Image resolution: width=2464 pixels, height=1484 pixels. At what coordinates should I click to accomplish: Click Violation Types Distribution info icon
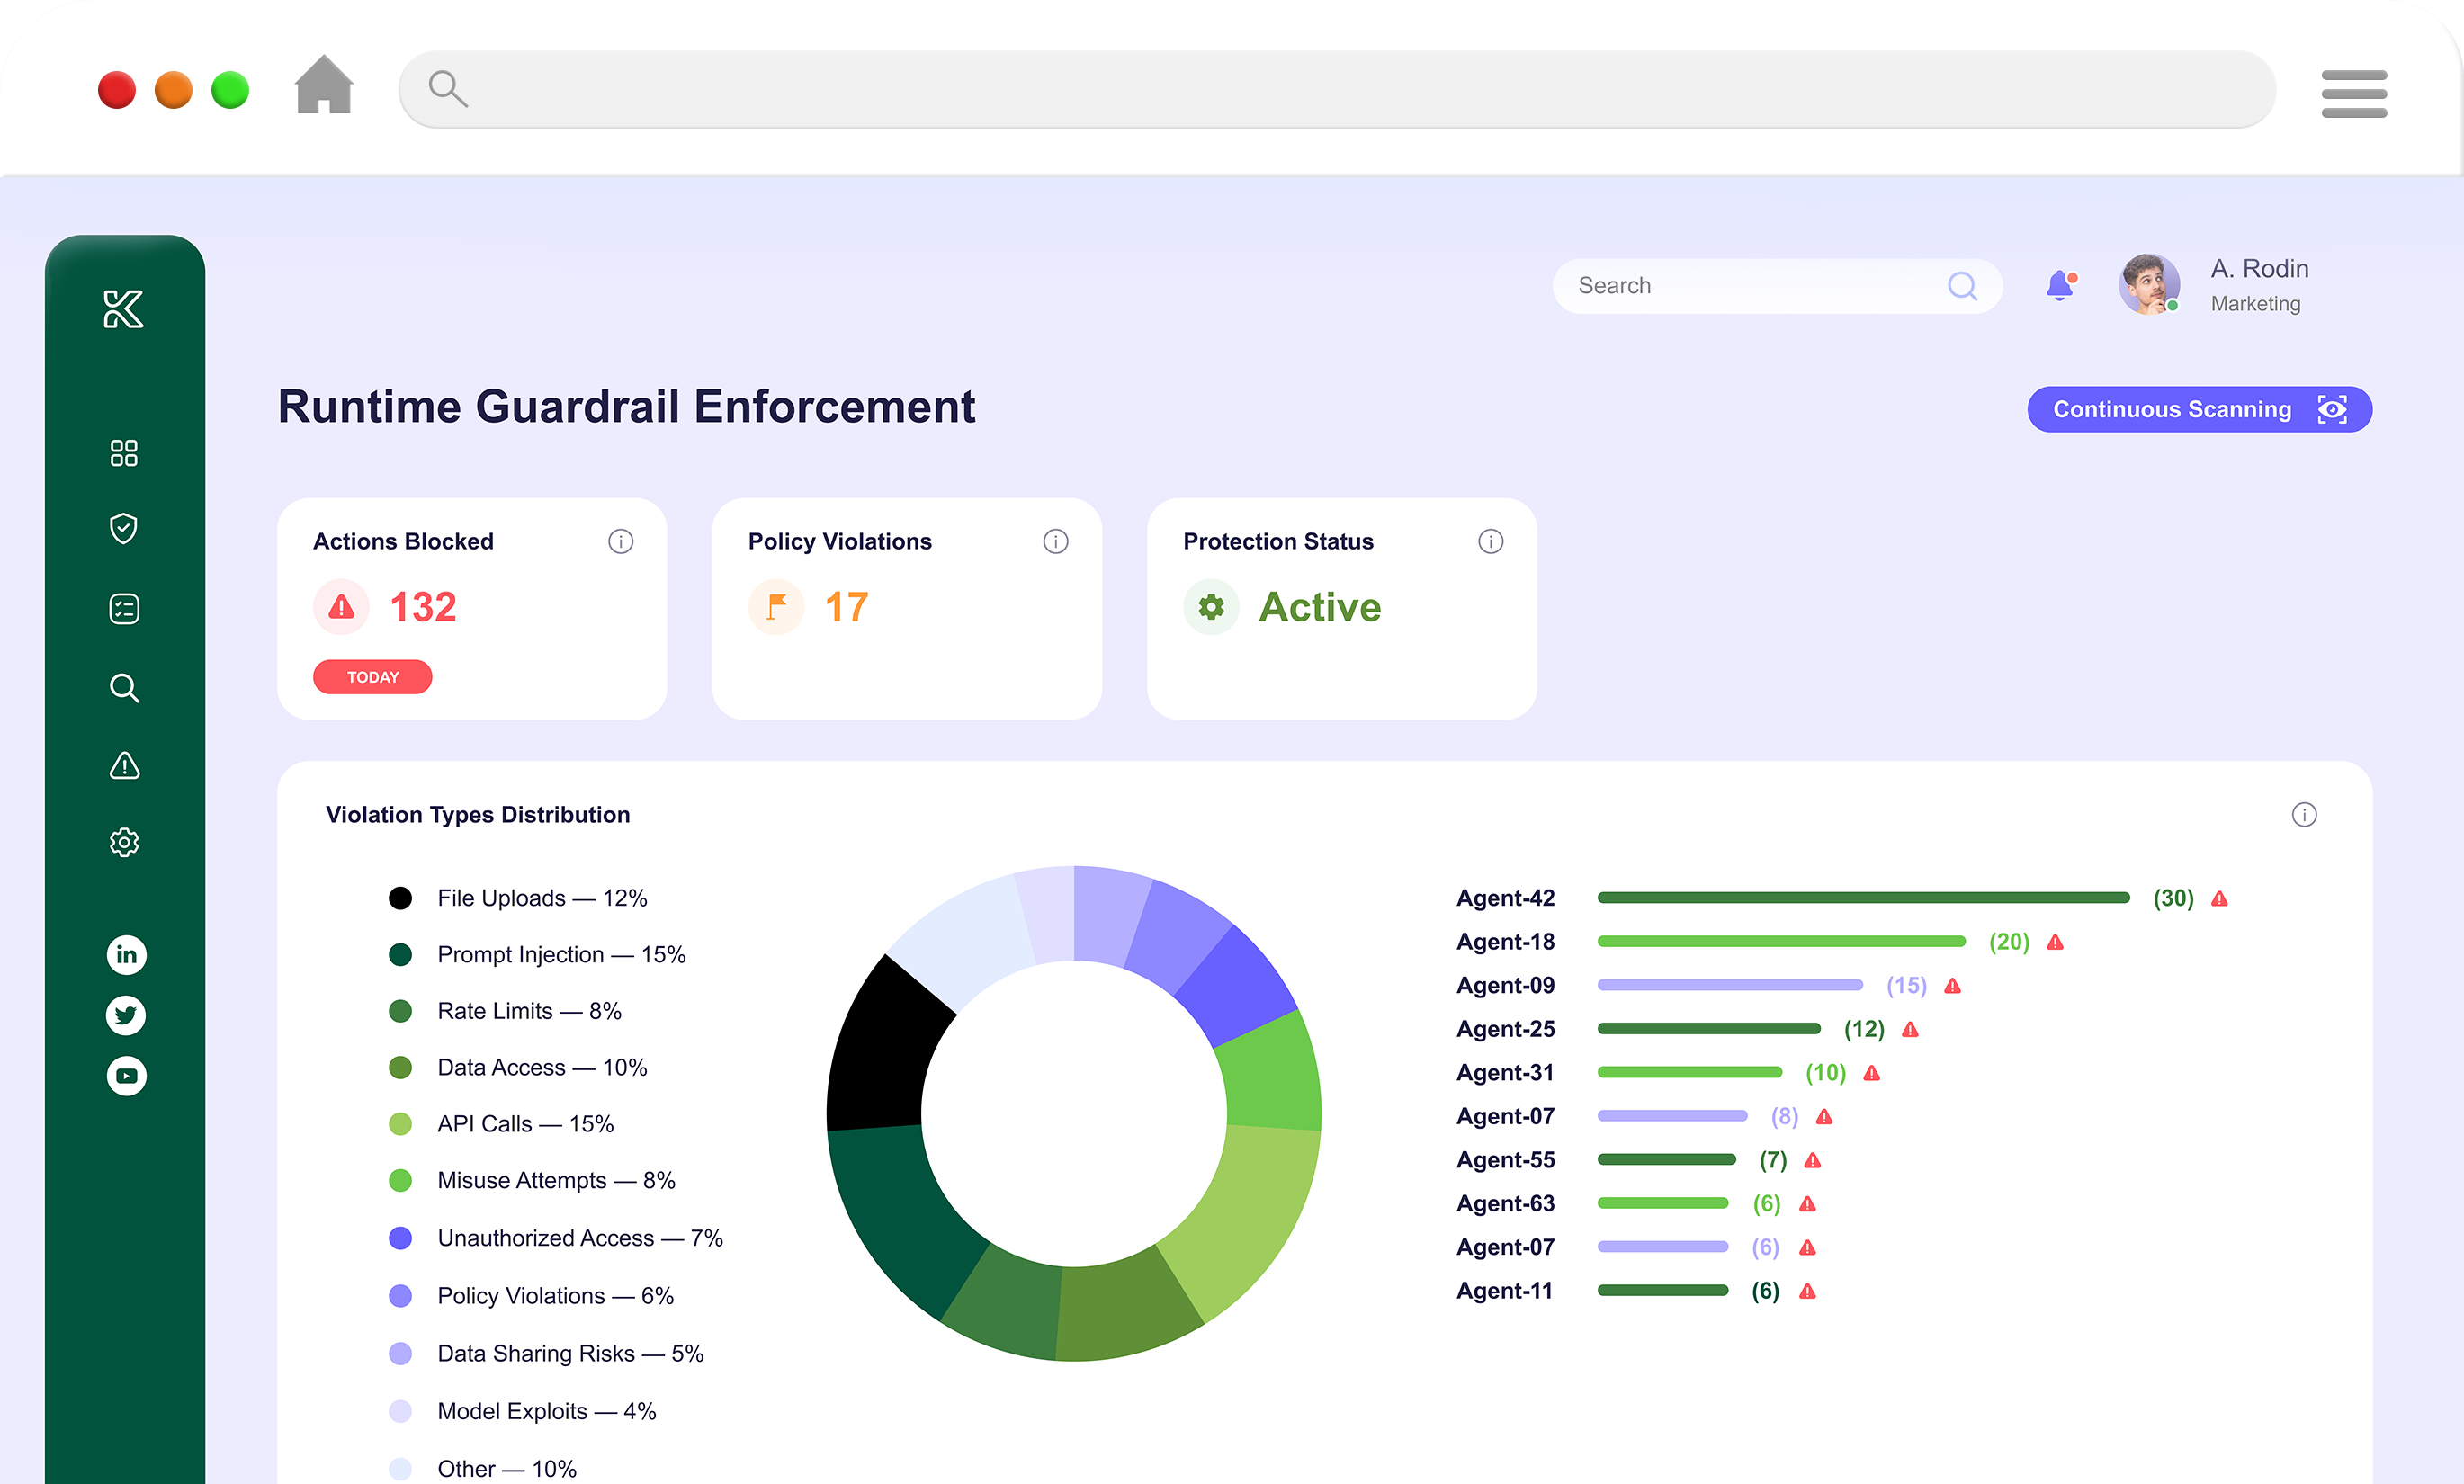pos(2303,814)
